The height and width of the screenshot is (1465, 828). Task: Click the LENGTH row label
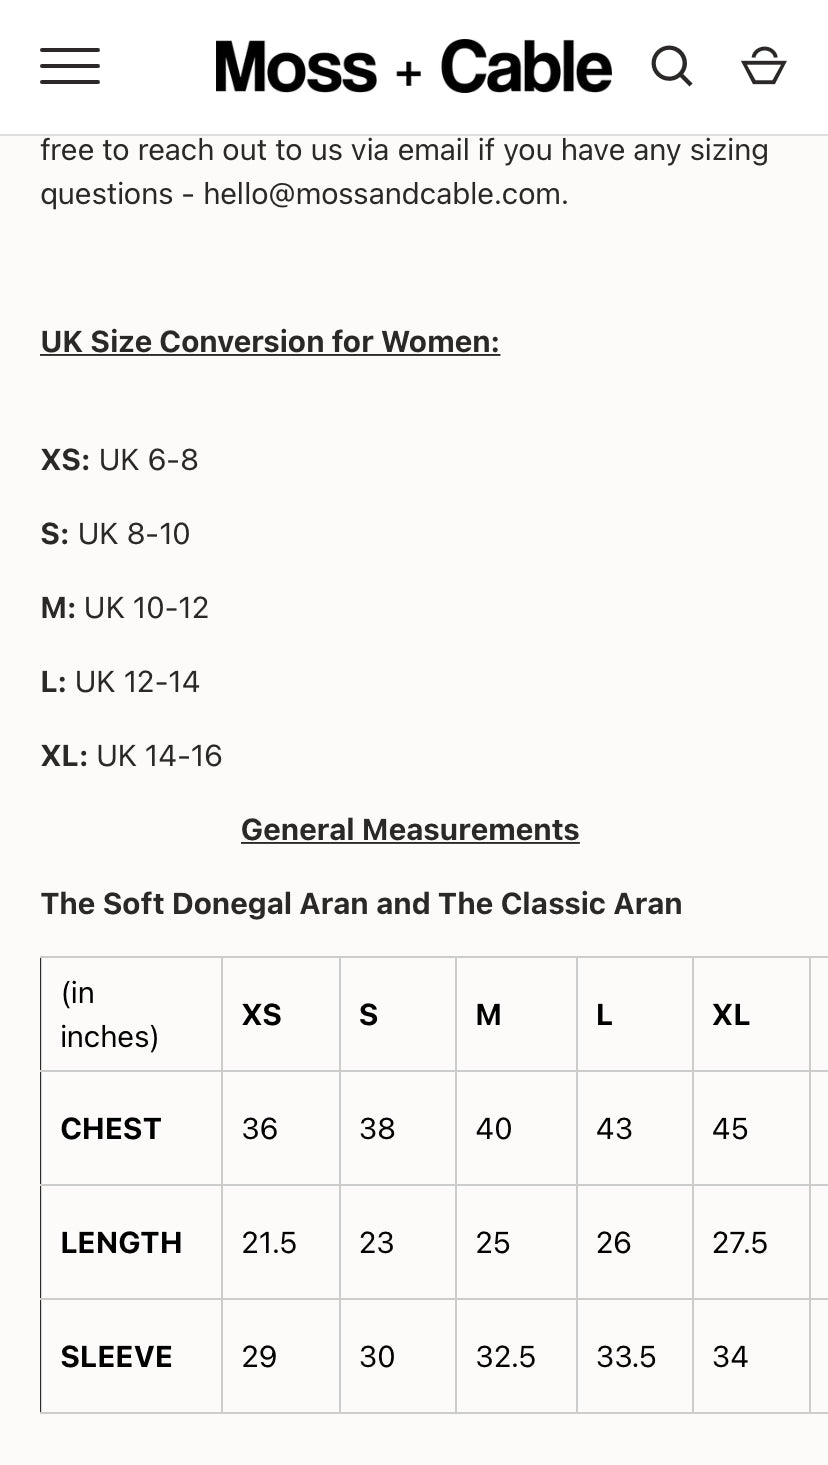[121, 1243]
